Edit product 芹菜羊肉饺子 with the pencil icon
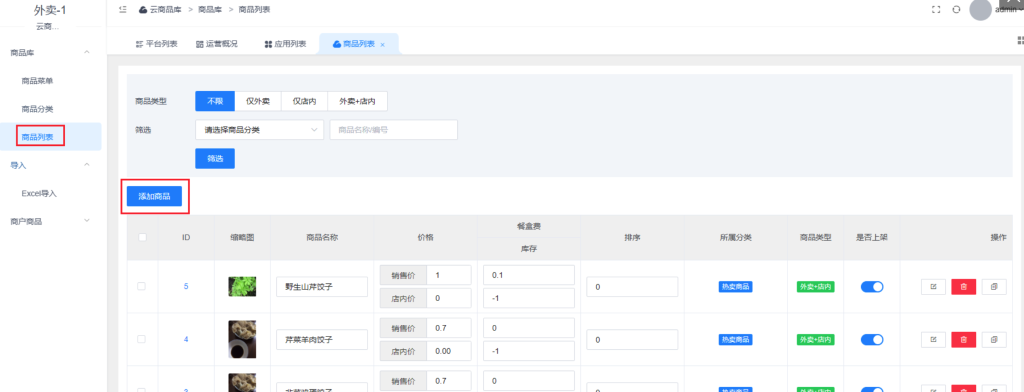The height and width of the screenshot is (392, 1024). tap(933, 340)
